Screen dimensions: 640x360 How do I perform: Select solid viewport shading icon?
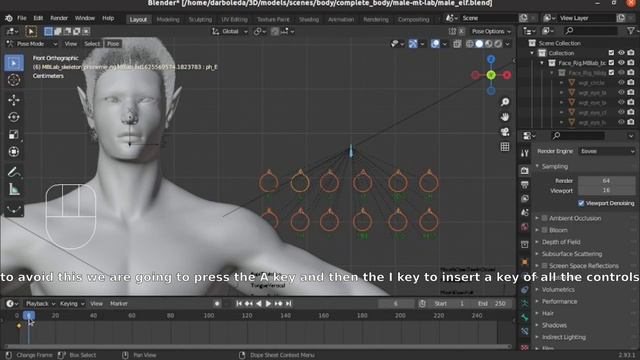(479, 44)
